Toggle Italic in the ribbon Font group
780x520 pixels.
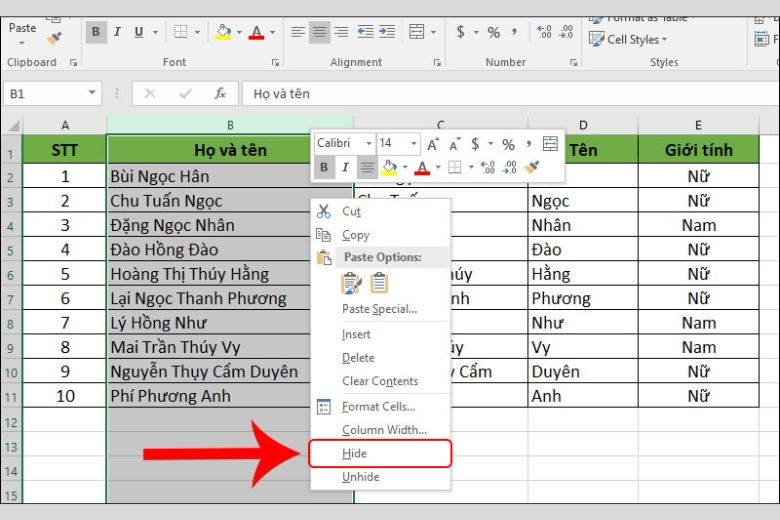coord(117,32)
